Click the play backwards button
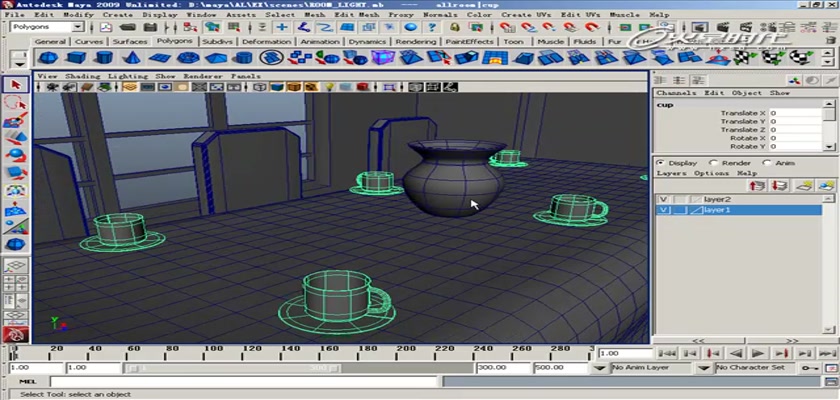 click(x=737, y=353)
